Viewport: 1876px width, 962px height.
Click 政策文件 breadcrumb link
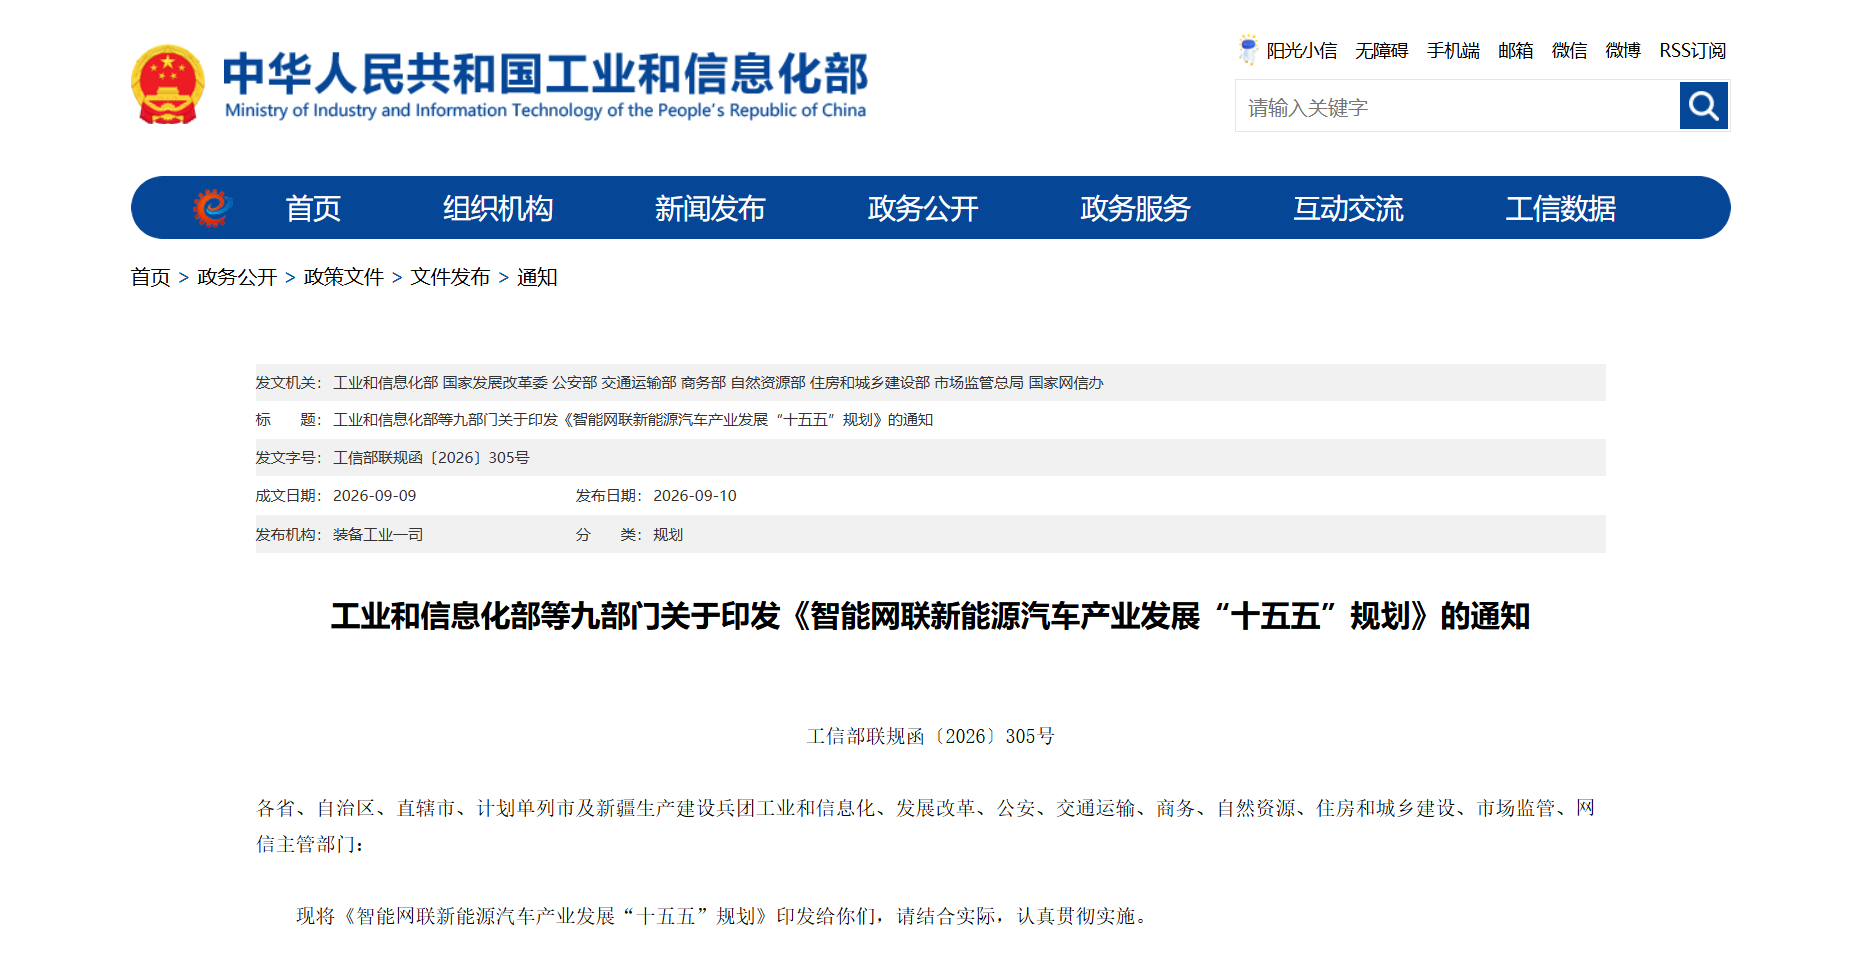tap(344, 277)
